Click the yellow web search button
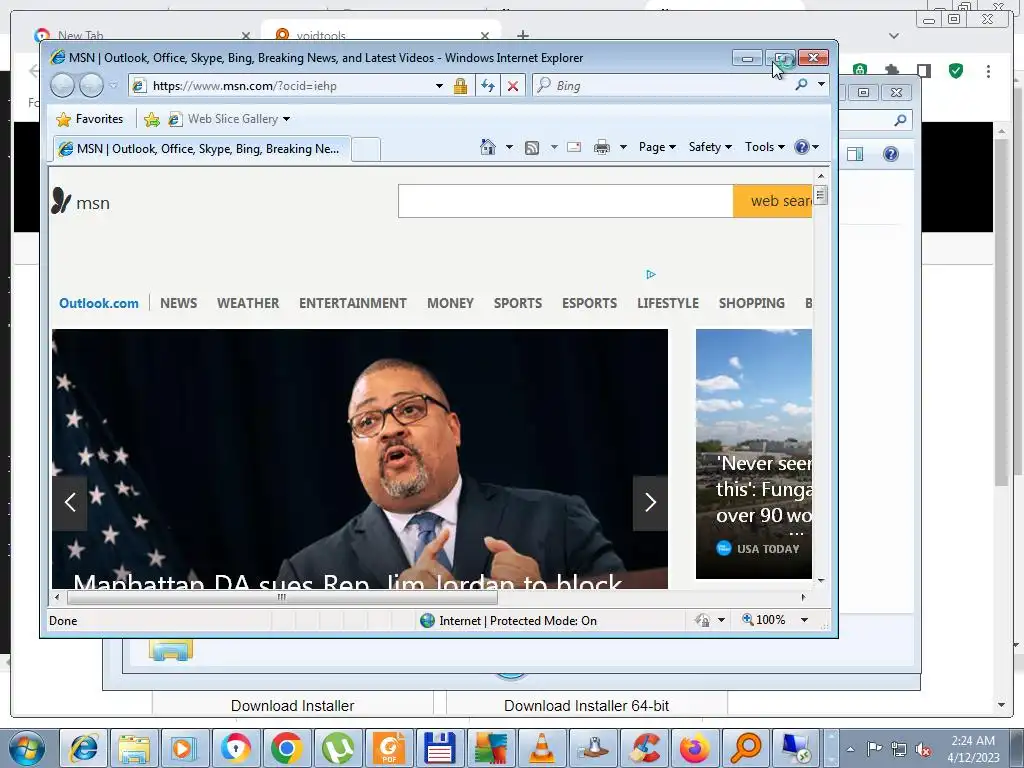Image resolution: width=1024 pixels, height=768 pixels. click(773, 201)
